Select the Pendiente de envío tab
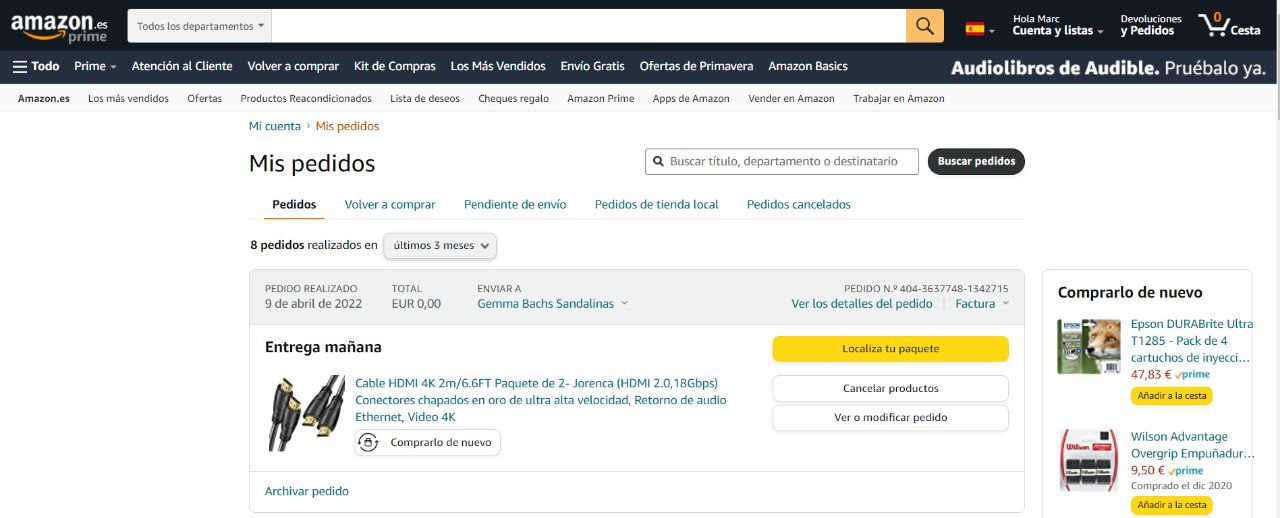Image resolution: width=1280 pixels, height=518 pixels. tap(515, 204)
